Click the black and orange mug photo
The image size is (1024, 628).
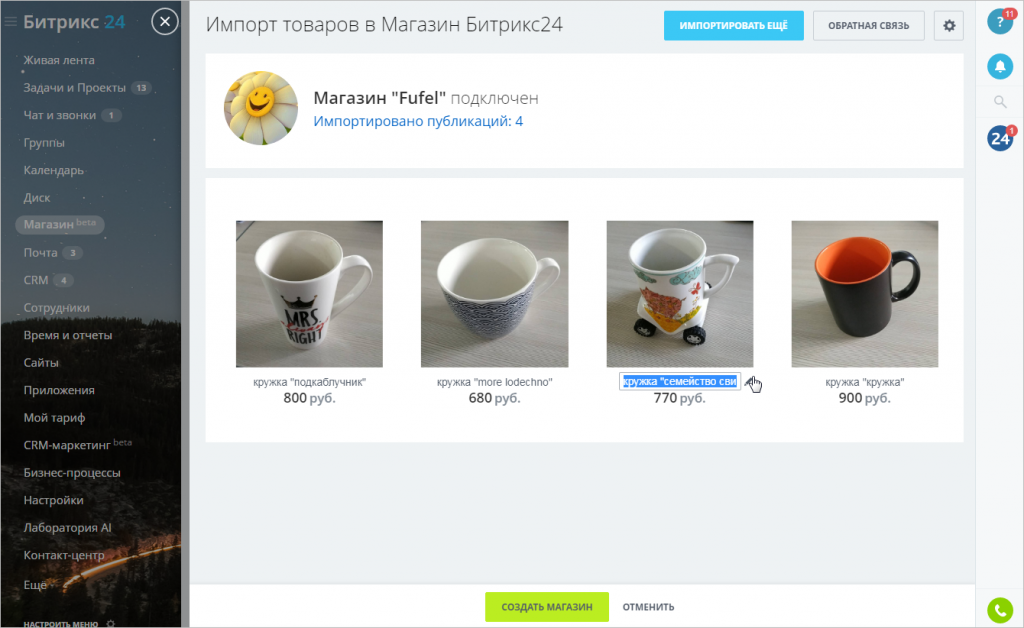(x=865, y=294)
